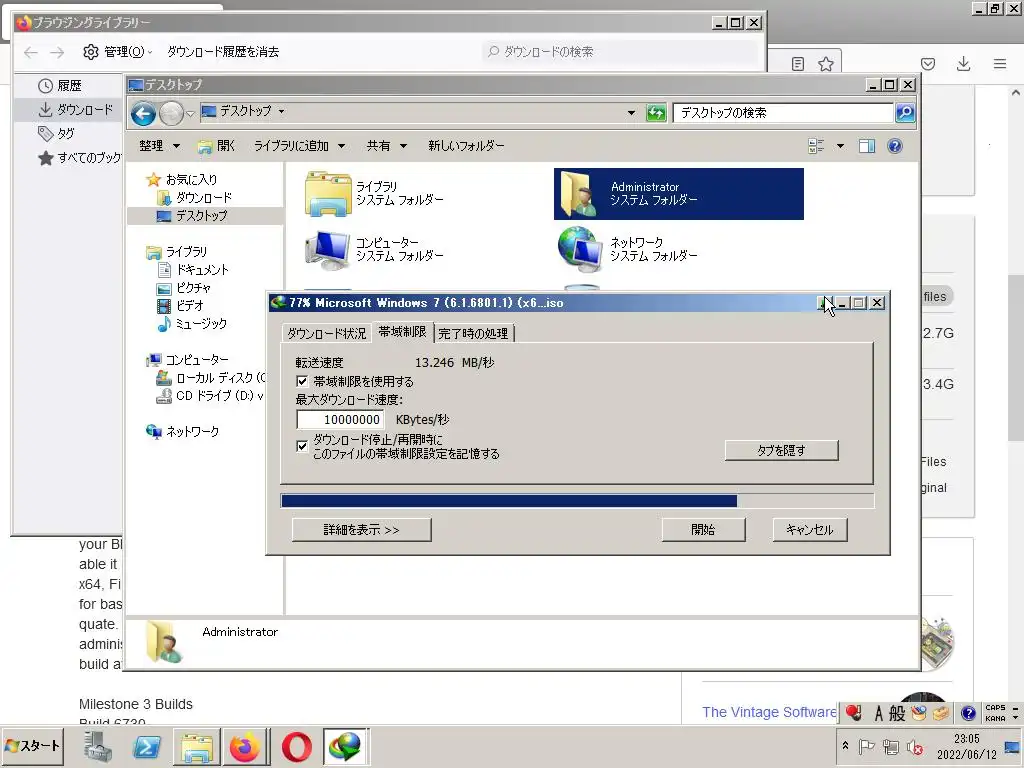Open 整理 dropdown in Explorer toolbar
This screenshot has height=768, width=1024.
coord(159,146)
